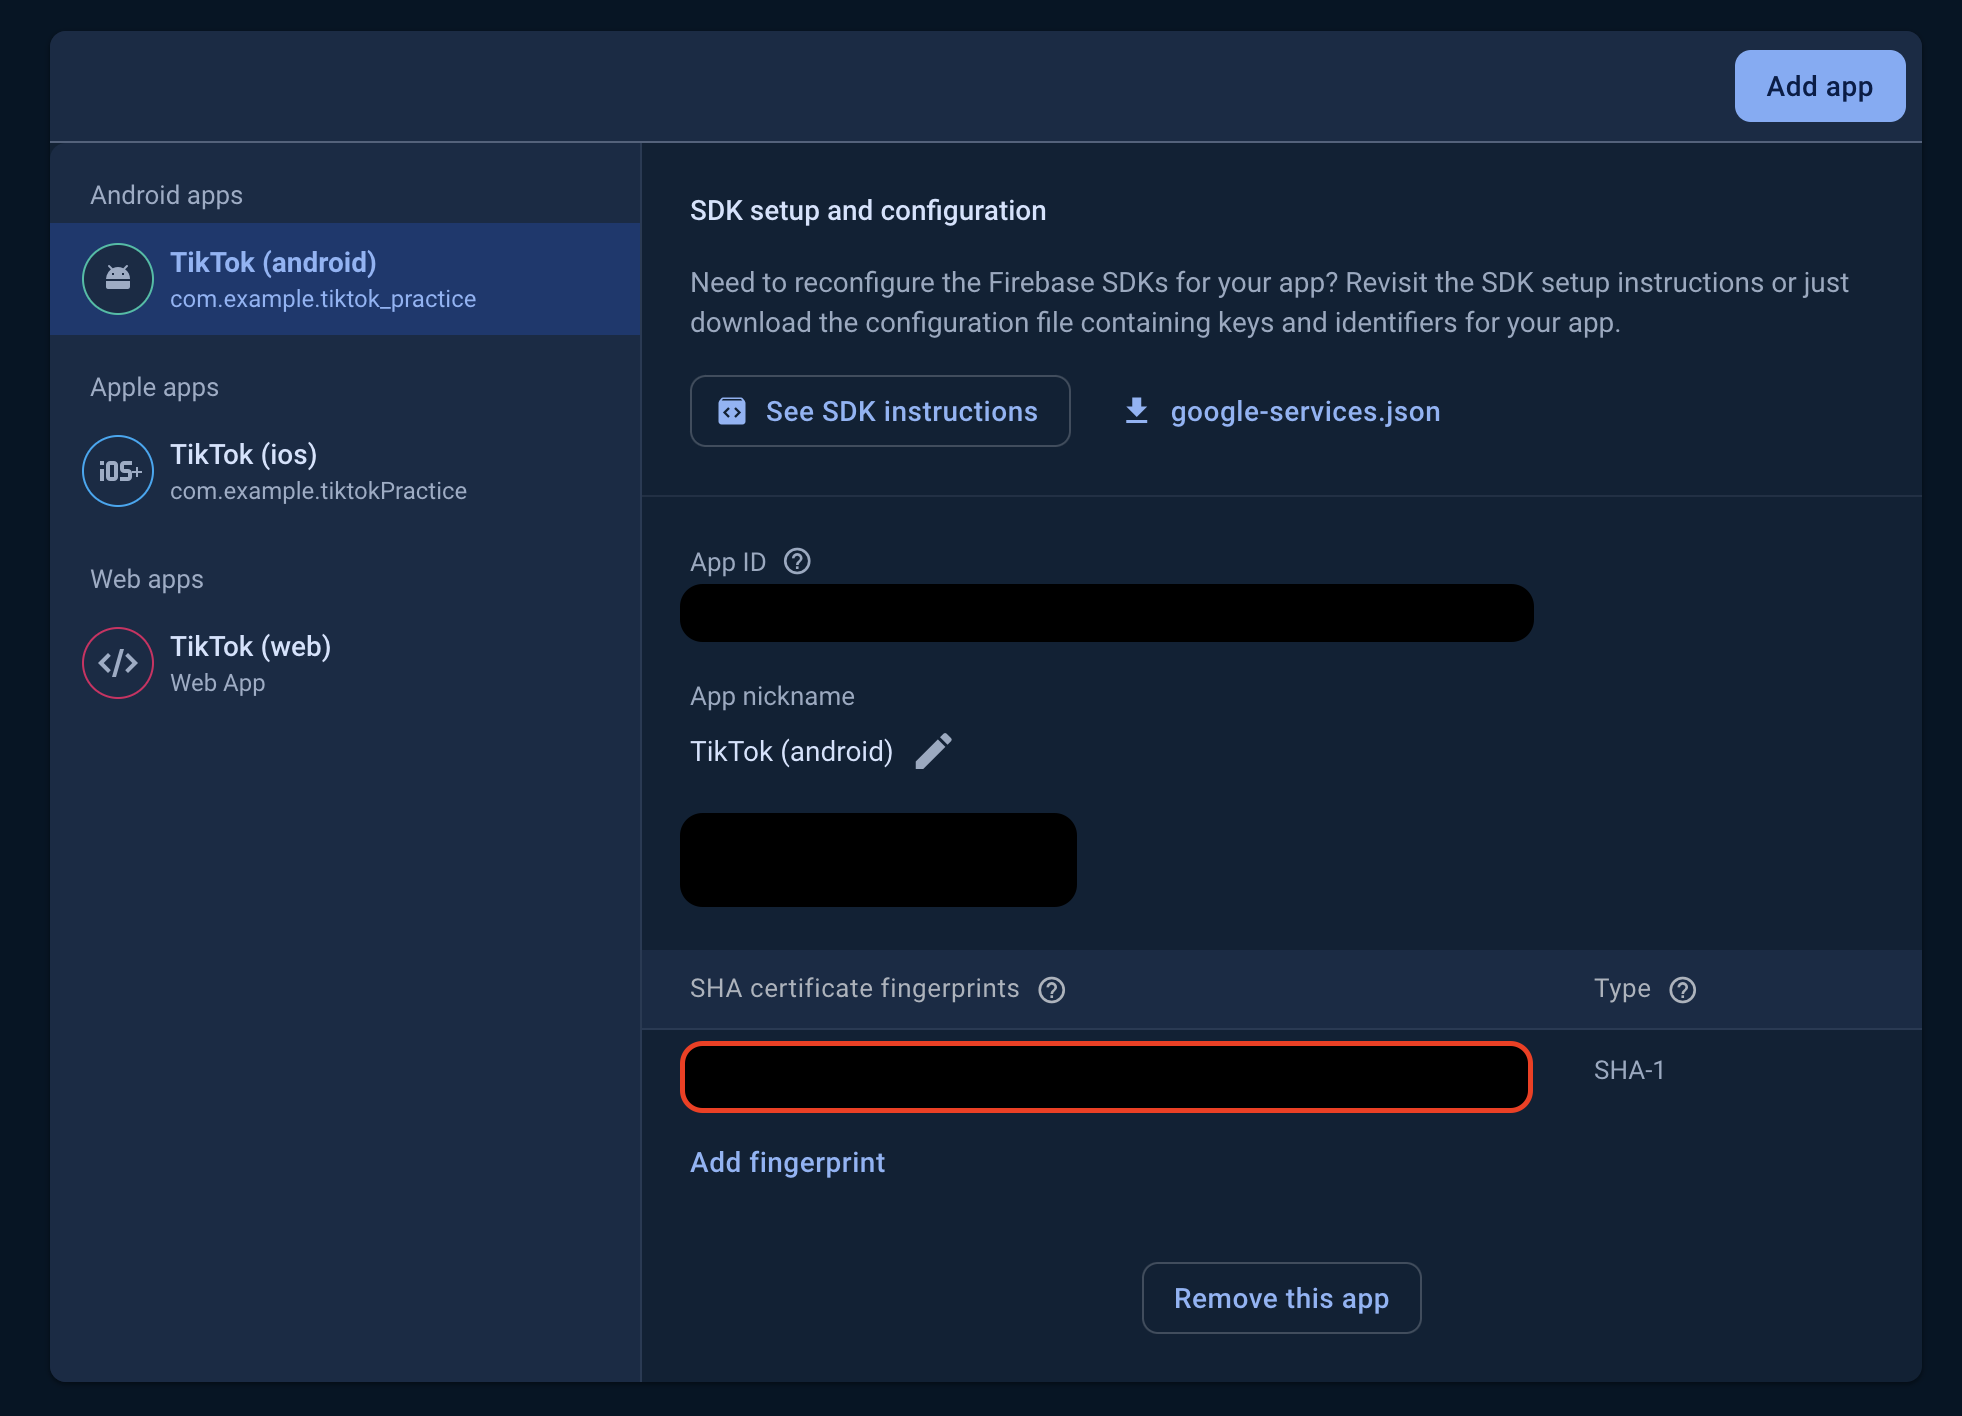Select TikTok (web) app entry
The image size is (1962, 1416).
tap(345, 663)
